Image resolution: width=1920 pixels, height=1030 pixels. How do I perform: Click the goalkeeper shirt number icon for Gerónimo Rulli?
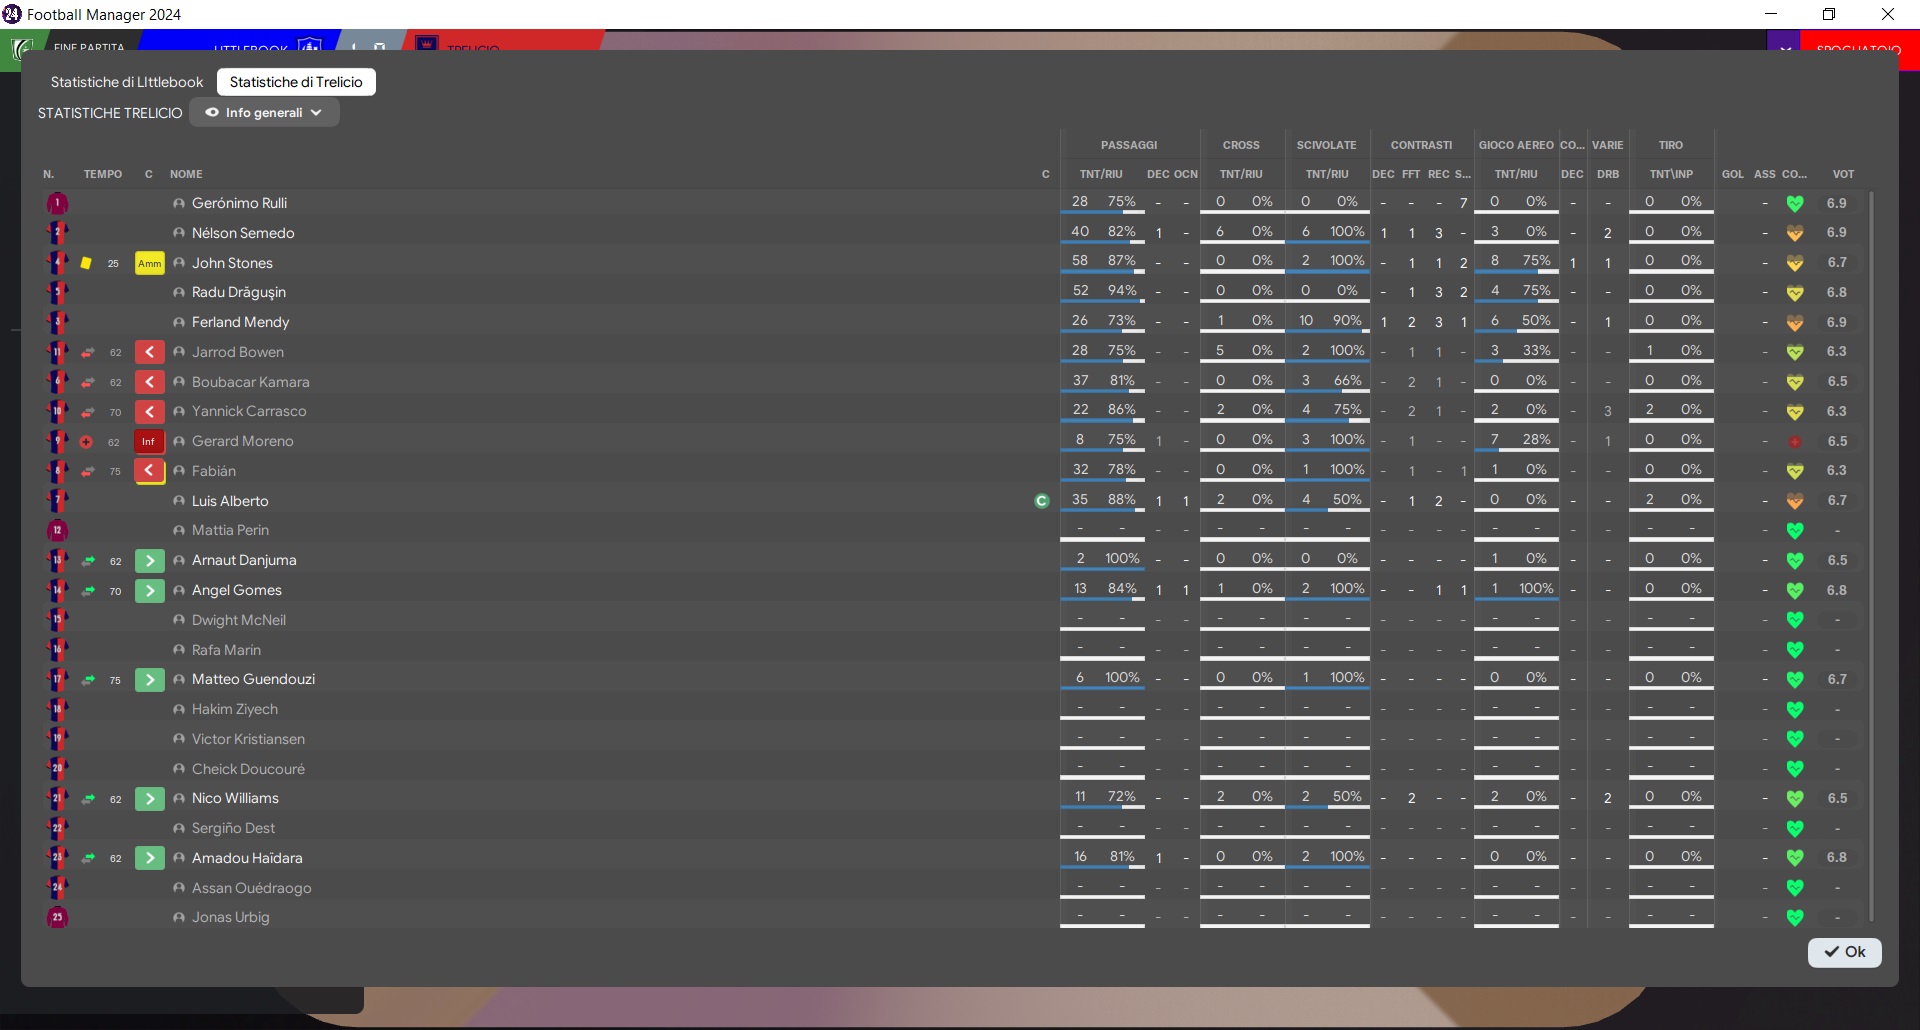pos(57,203)
